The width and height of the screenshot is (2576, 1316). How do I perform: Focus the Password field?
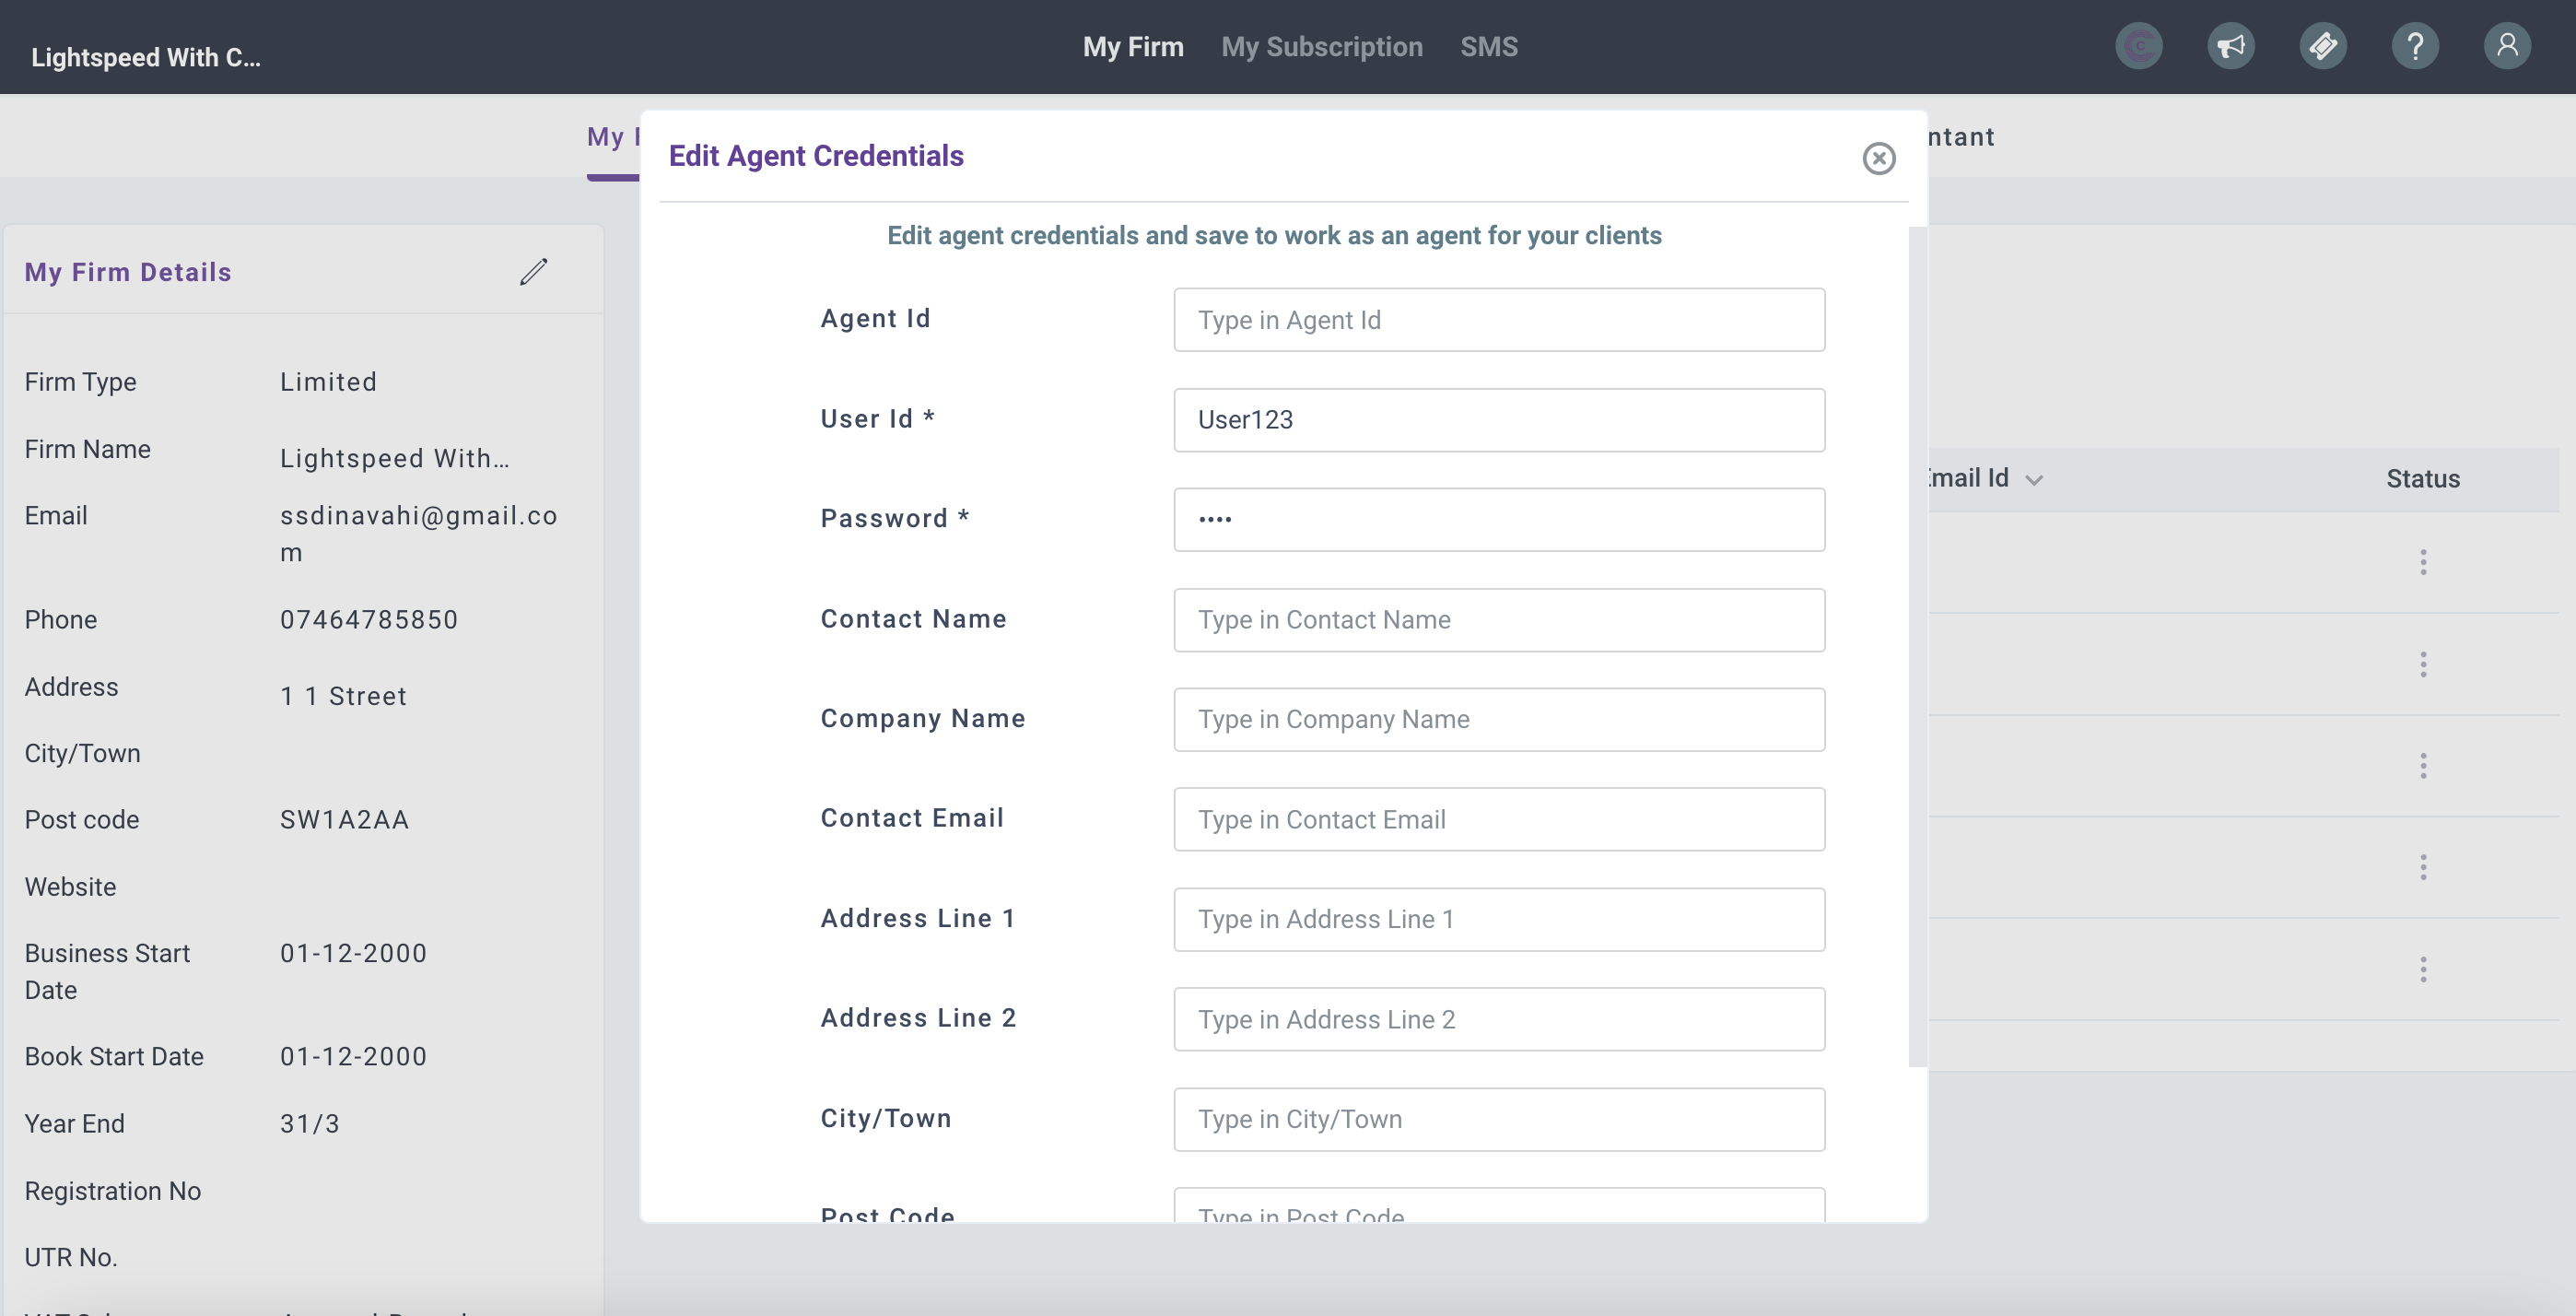(x=1498, y=519)
